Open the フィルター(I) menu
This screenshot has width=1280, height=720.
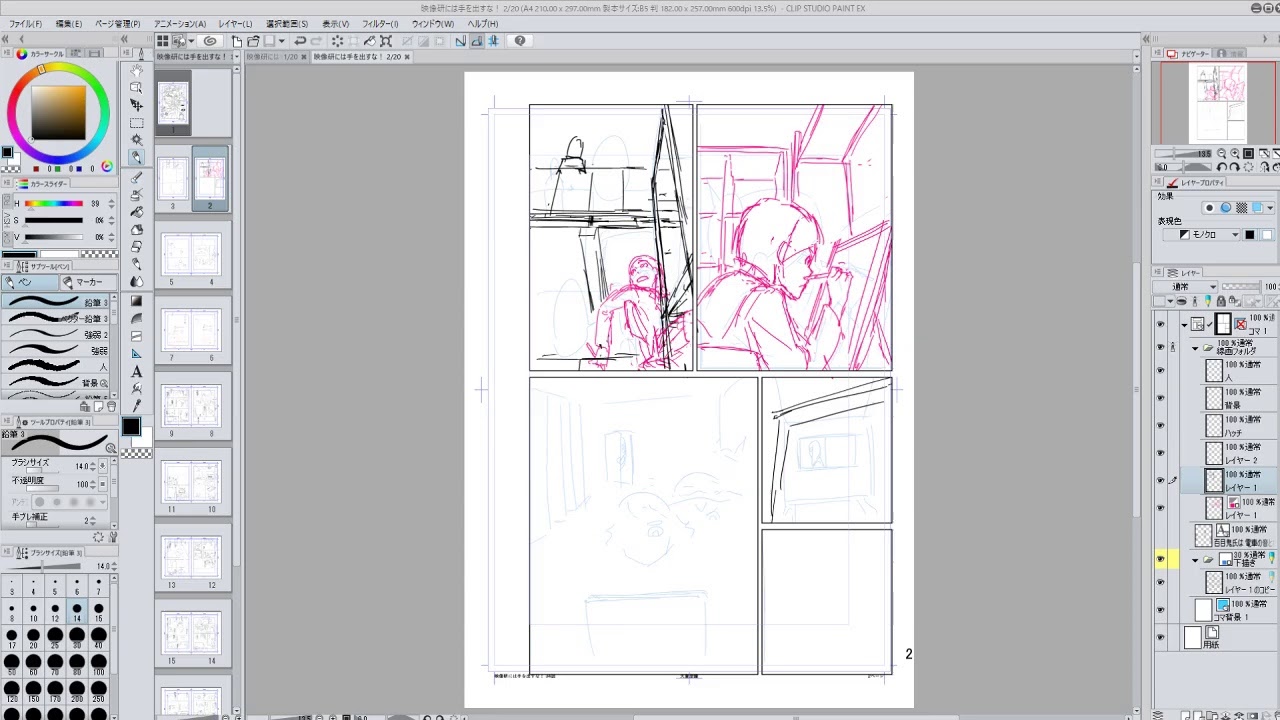coord(379,24)
